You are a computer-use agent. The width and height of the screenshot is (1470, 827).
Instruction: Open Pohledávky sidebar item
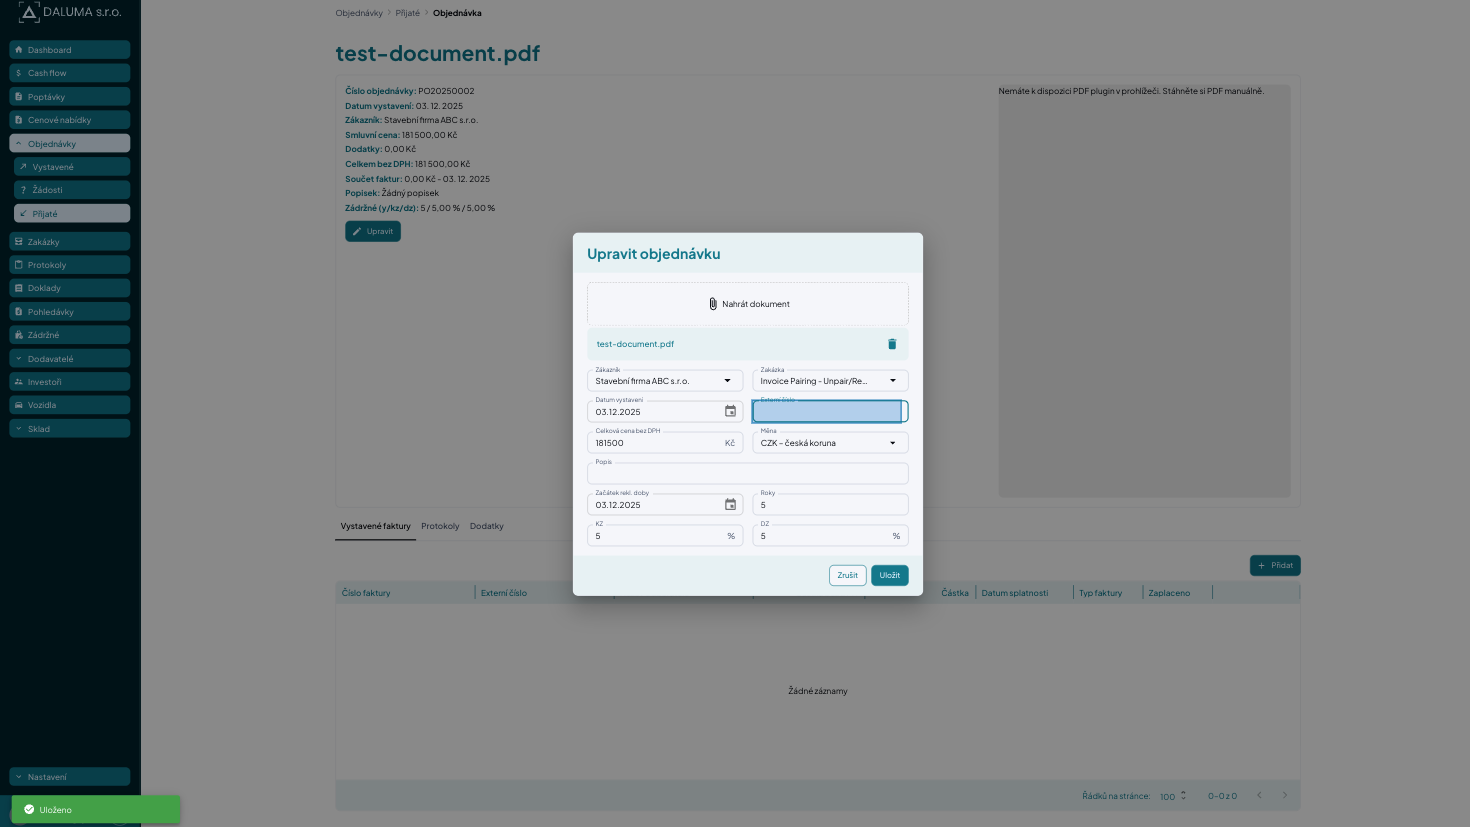70,312
